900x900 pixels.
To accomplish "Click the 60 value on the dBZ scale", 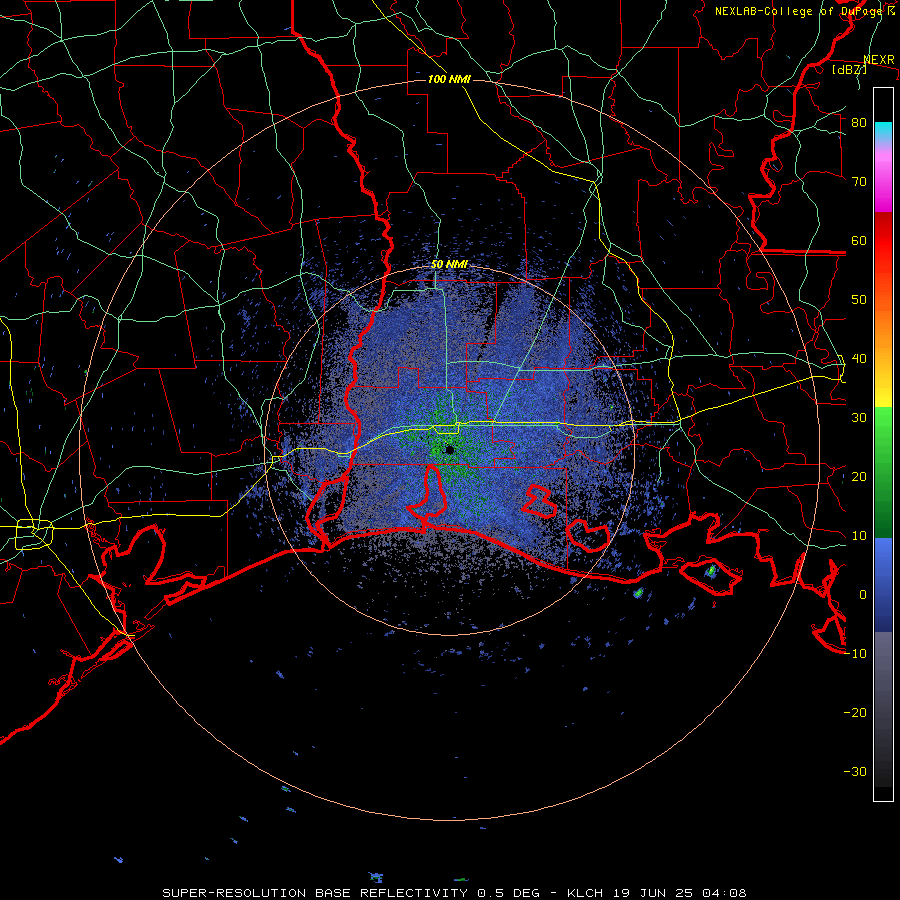I will [859, 241].
